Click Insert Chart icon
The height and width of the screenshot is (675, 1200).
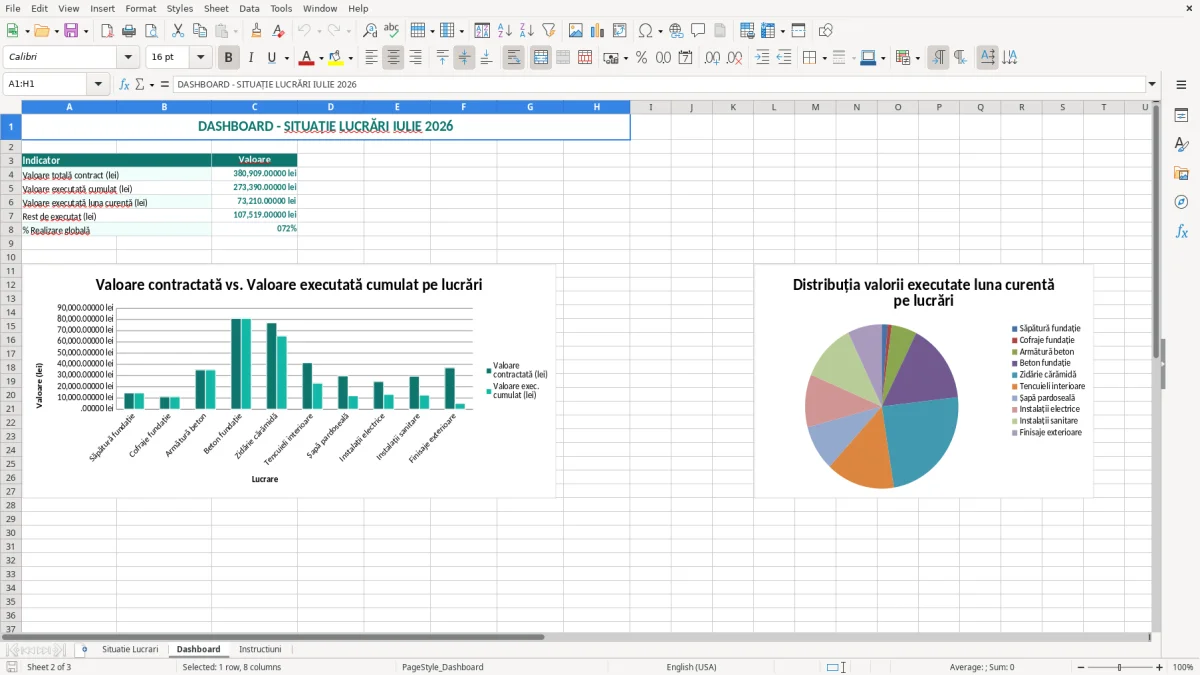point(598,31)
